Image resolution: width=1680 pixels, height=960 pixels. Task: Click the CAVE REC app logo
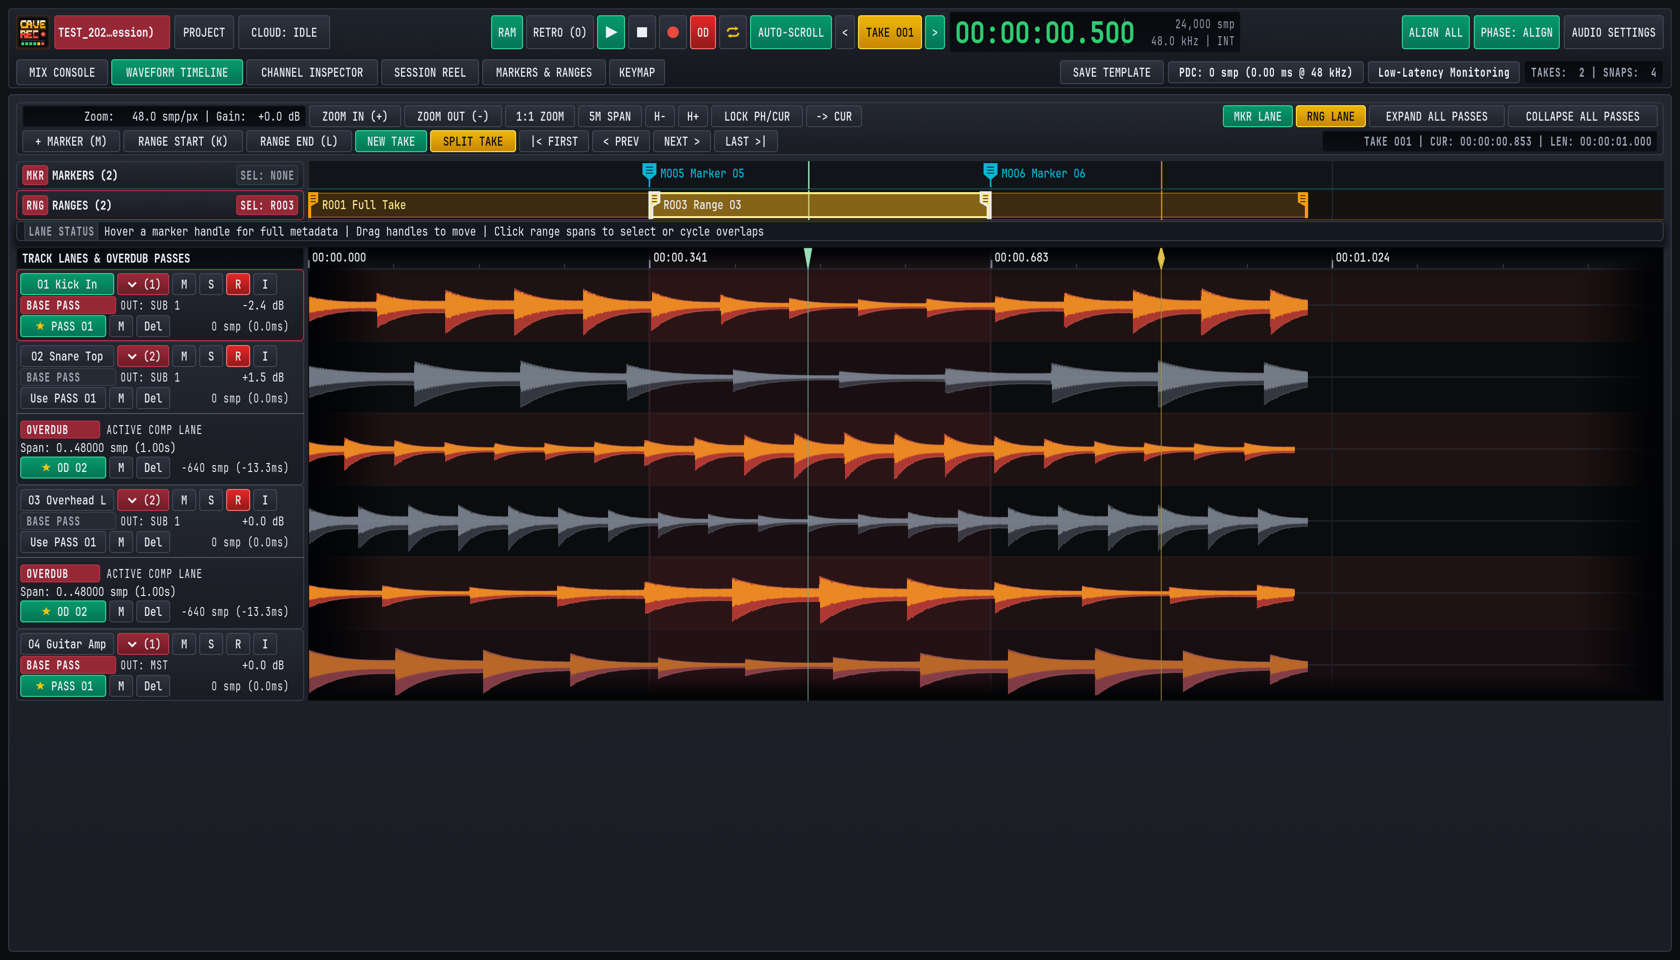click(33, 32)
